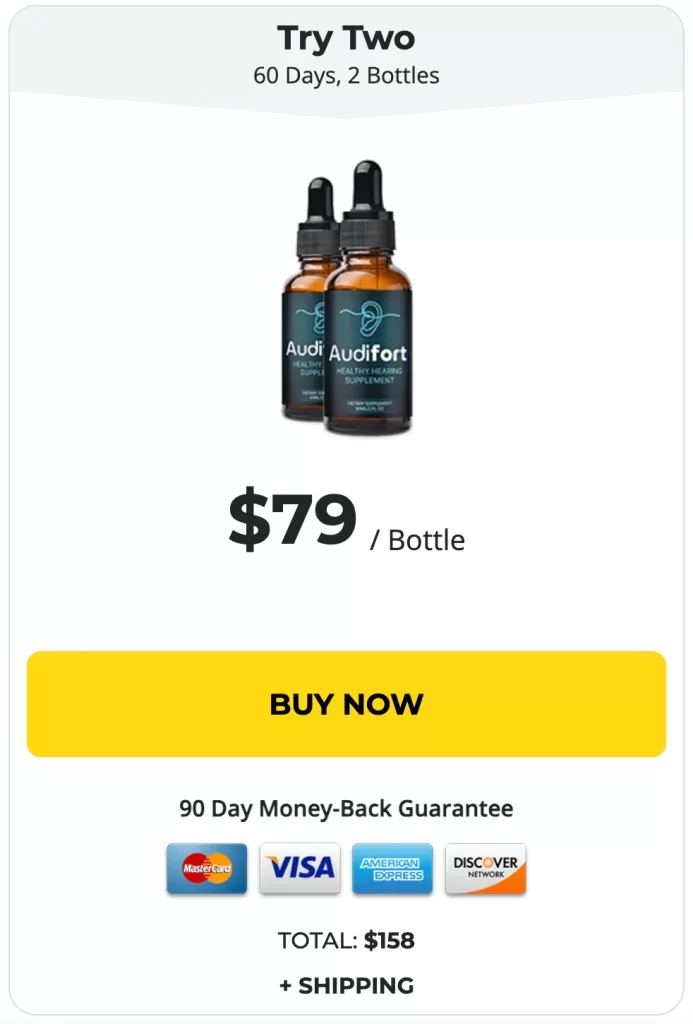Click the ear logo on front bottle
This screenshot has height=1024, width=693.
[x=371, y=318]
